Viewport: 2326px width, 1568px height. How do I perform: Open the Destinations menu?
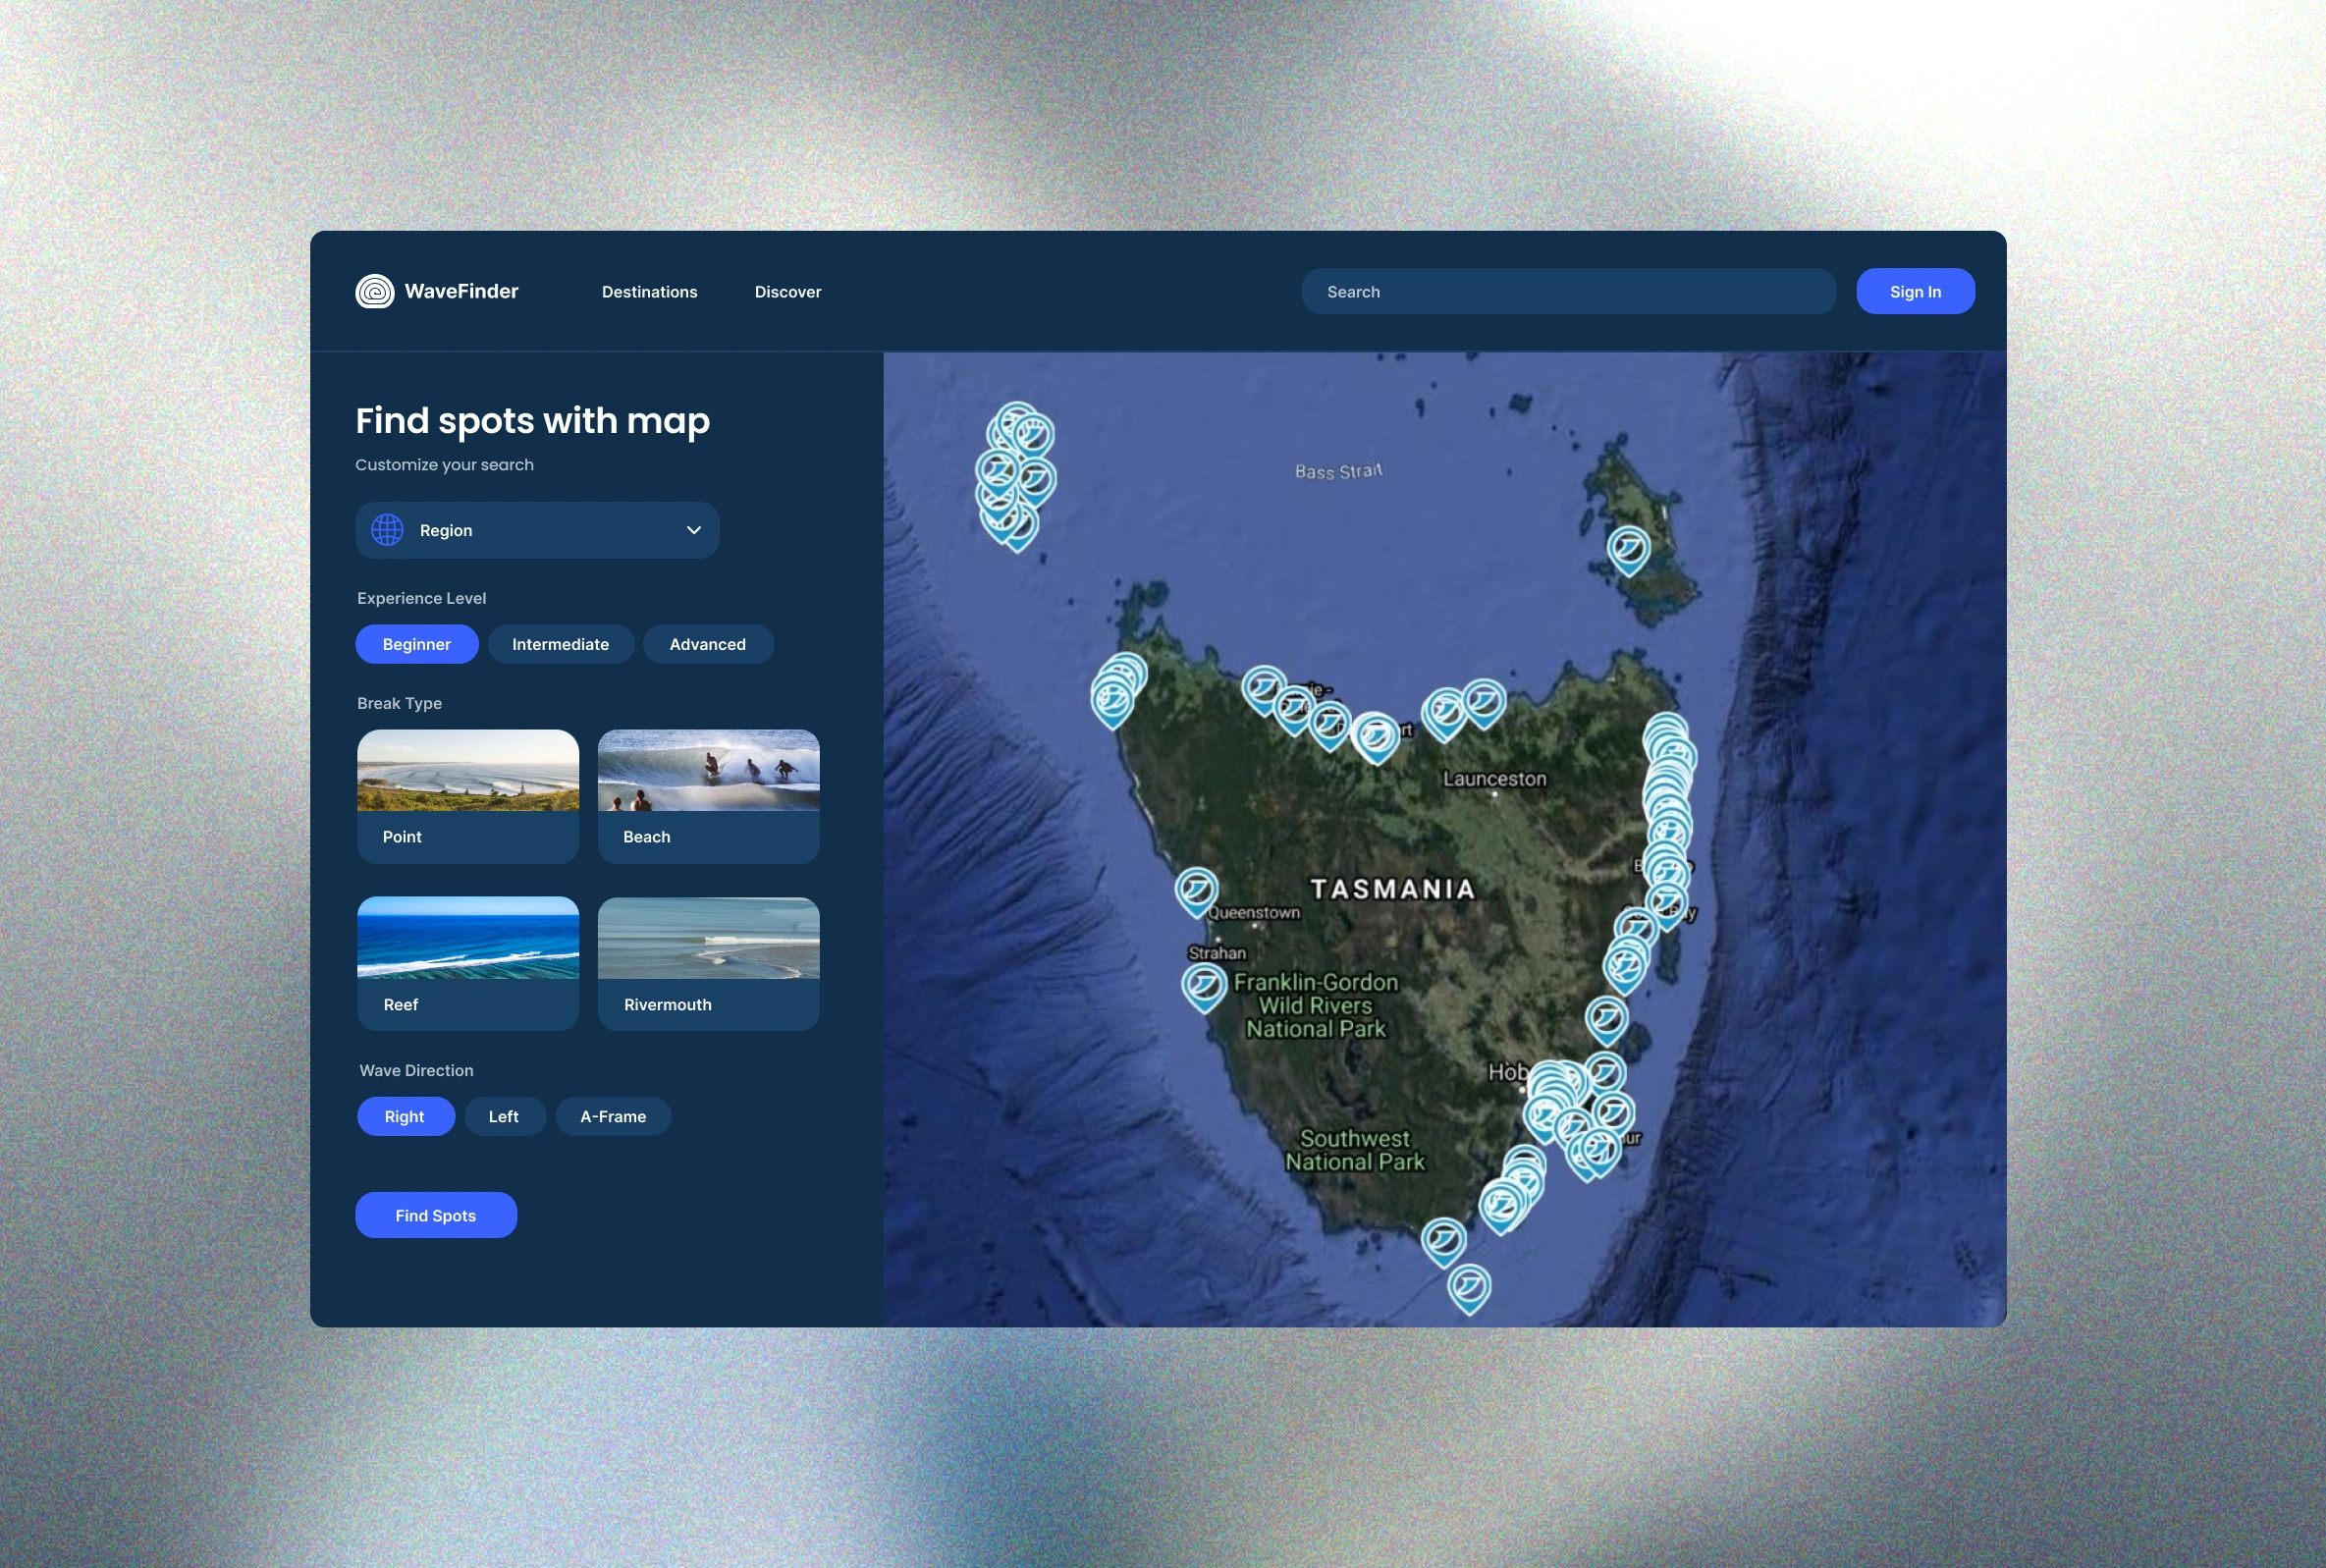[x=649, y=292]
